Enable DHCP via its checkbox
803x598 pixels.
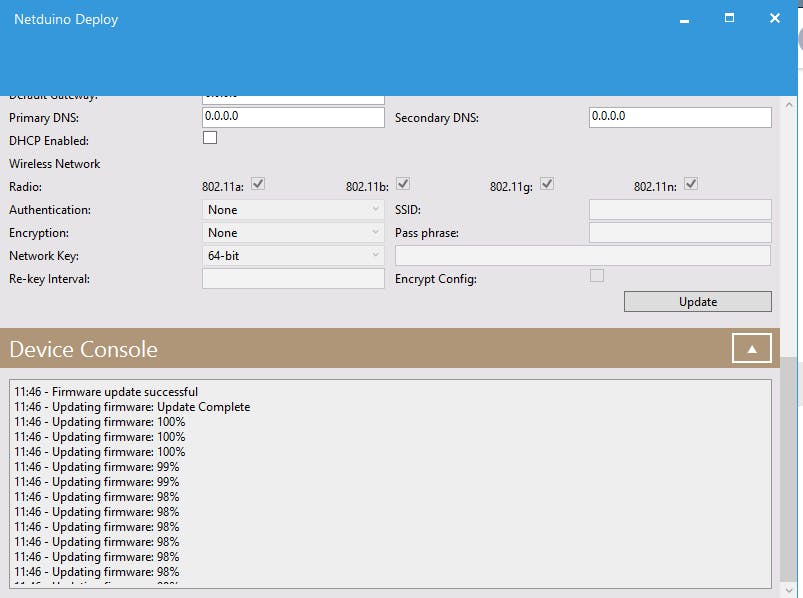pyautogui.click(x=210, y=137)
